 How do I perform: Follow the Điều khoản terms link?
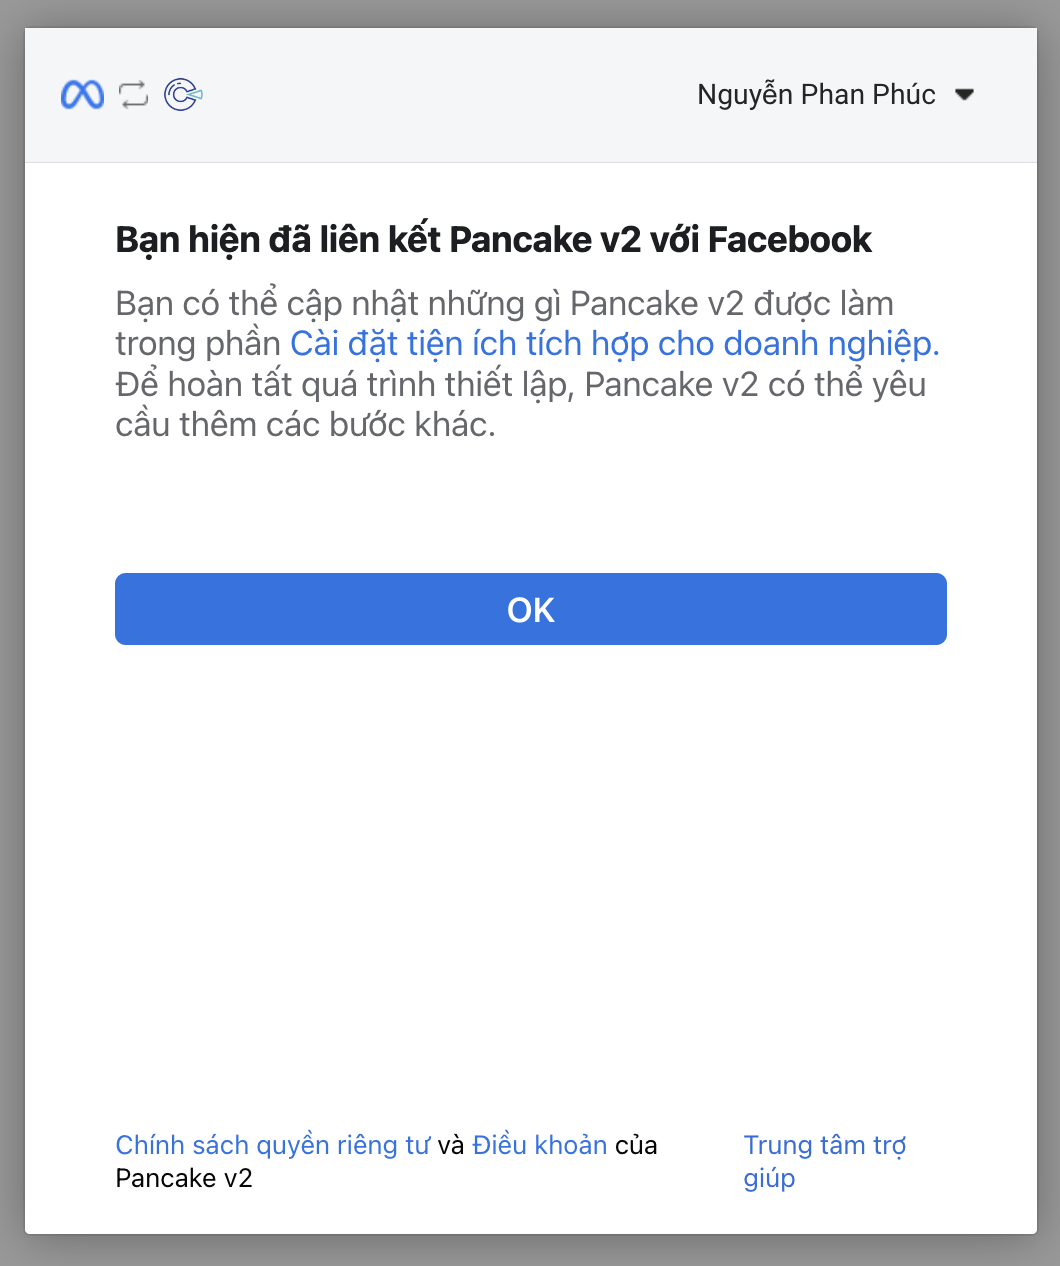click(539, 1145)
